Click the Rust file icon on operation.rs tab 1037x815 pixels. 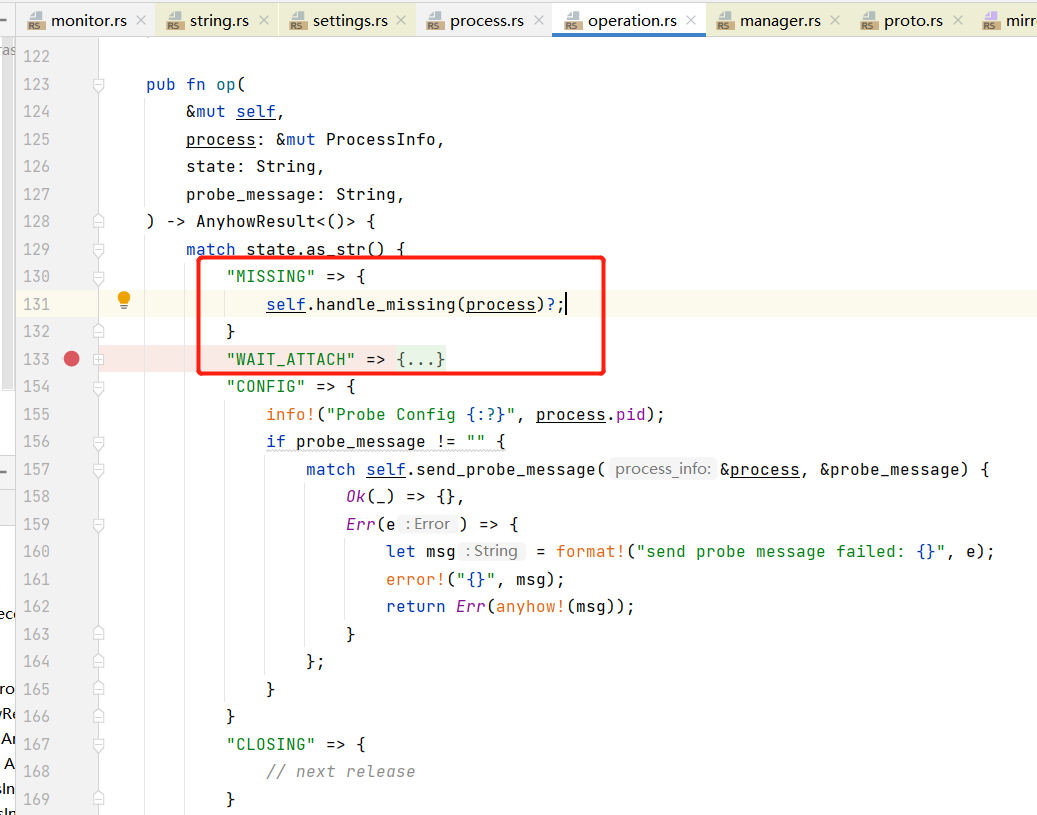pyautogui.click(x=573, y=19)
